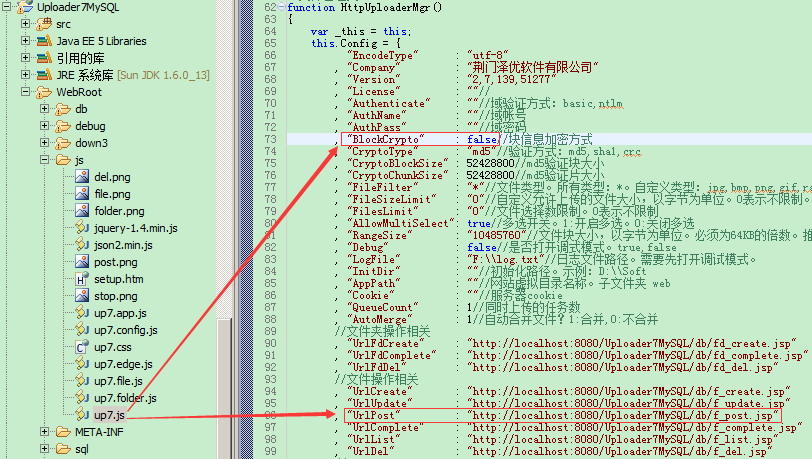Screen dimensions: 812x459
Task: Collapse the WebRoot folder
Action: (25, 91)
